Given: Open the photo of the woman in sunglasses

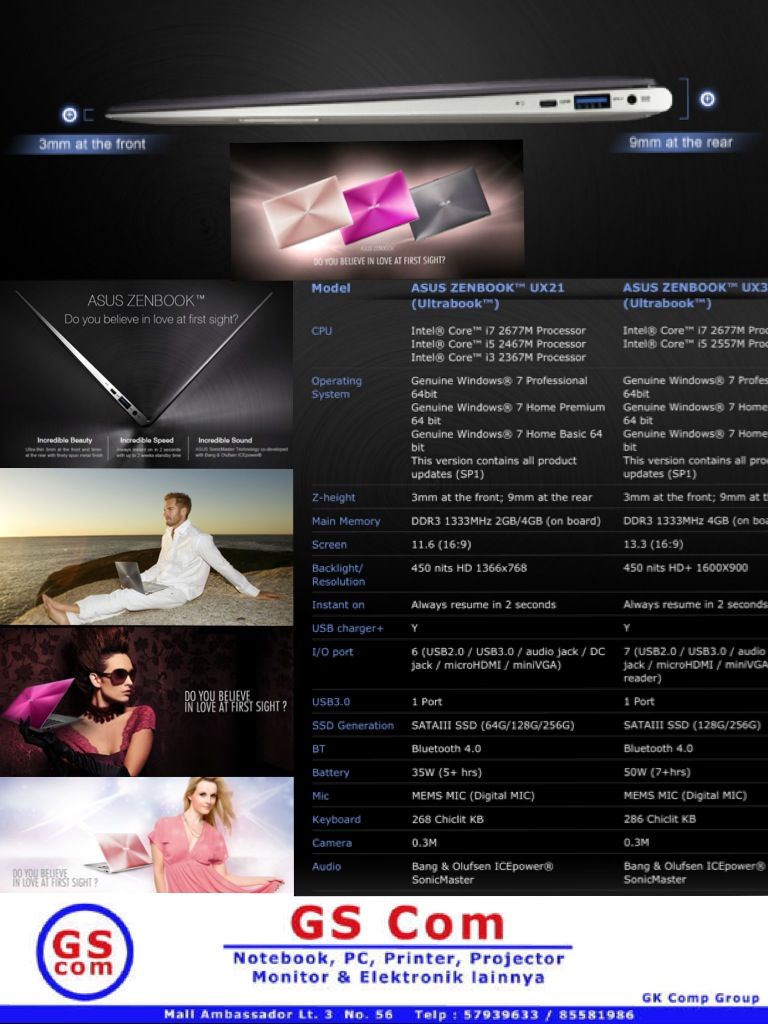Looking at the screenshot, I should pyautogui.click(x=146, y=701).
